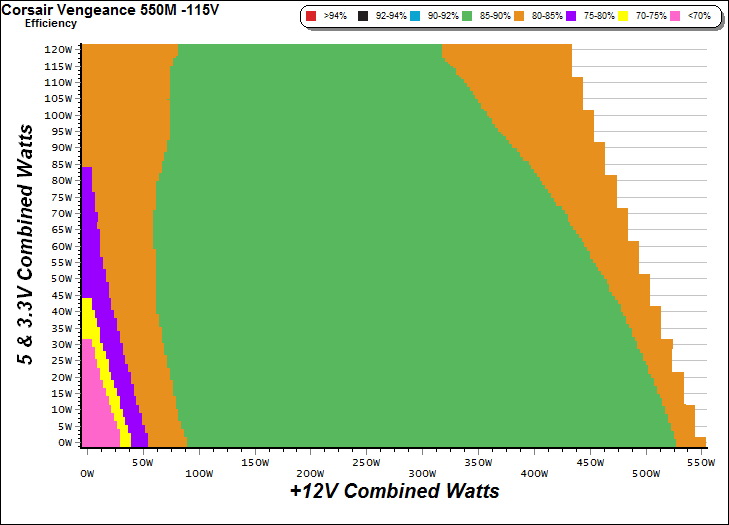Click the 120W tick label on y-axis
The image size is (729, 525).
58,49
